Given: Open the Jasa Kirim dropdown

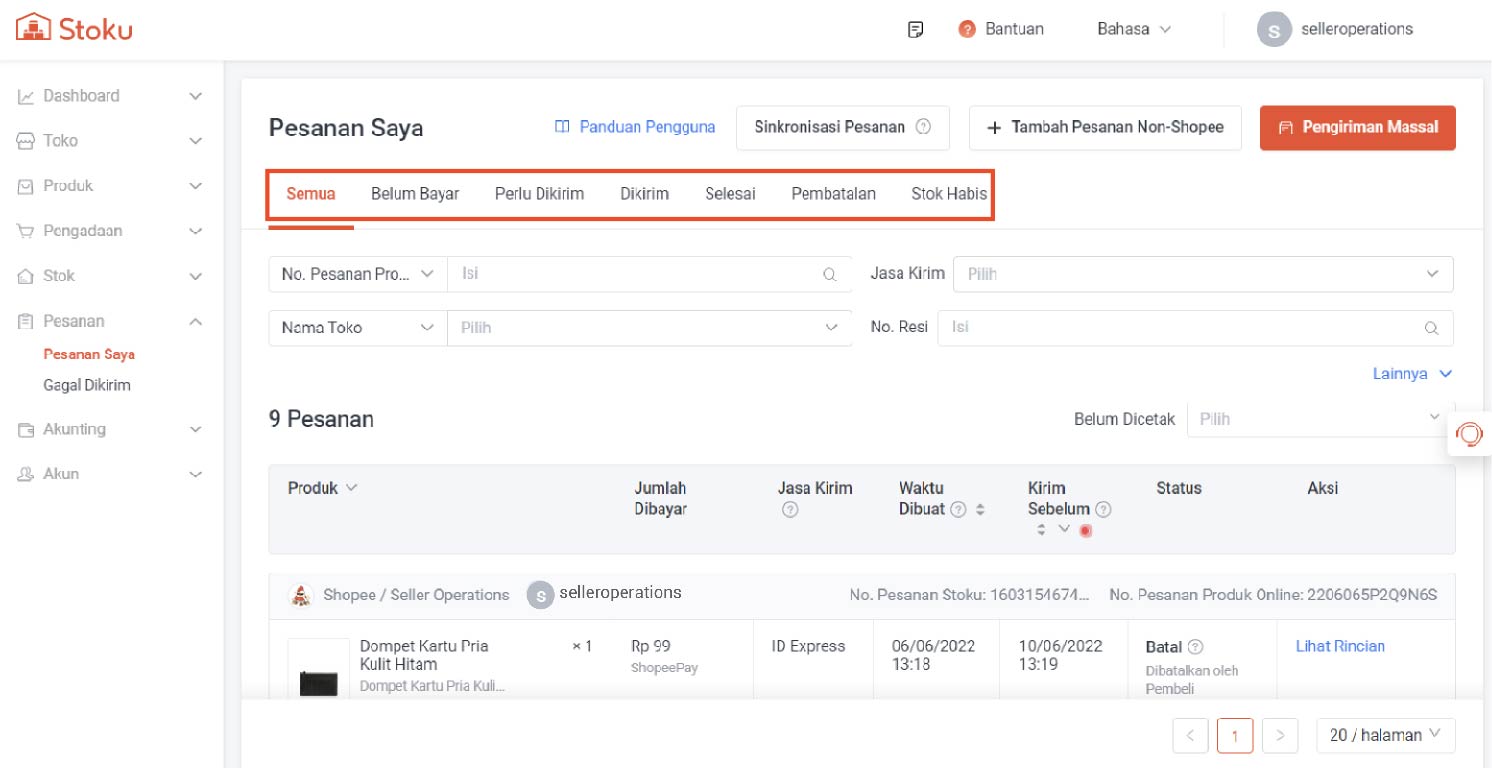Looking at the screenshot, I should (x=1202, y=274).
